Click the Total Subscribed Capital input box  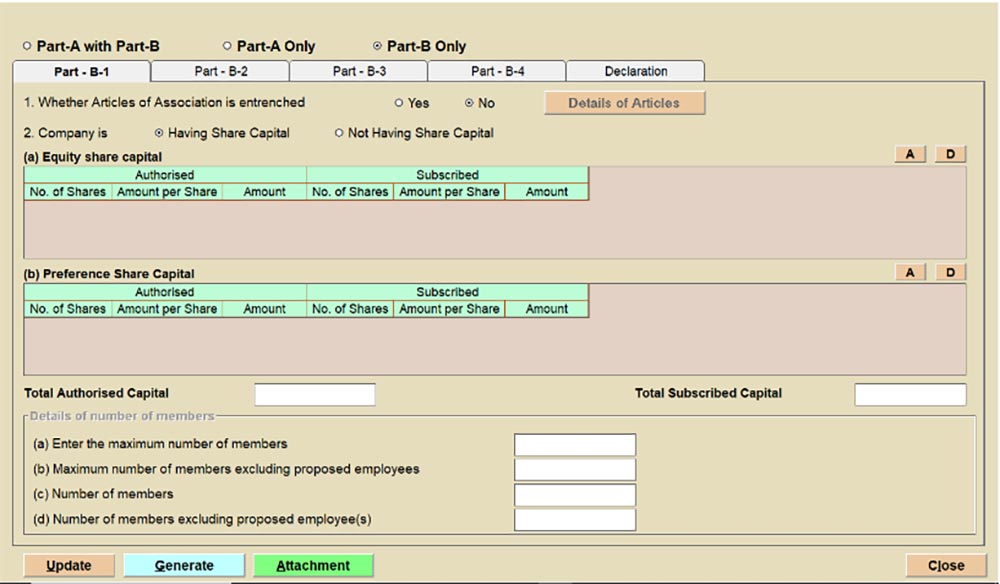pos(910,394)
